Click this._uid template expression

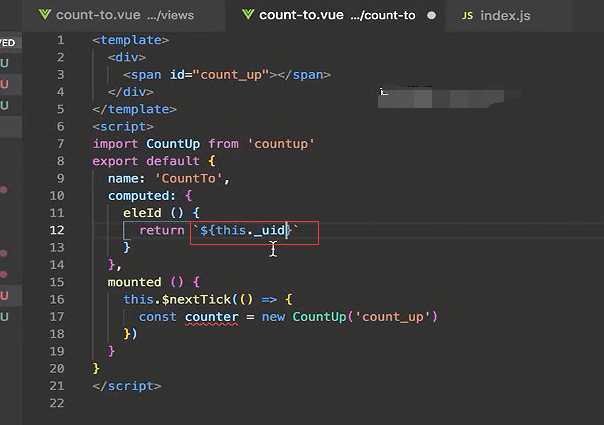tap(245, 230)
